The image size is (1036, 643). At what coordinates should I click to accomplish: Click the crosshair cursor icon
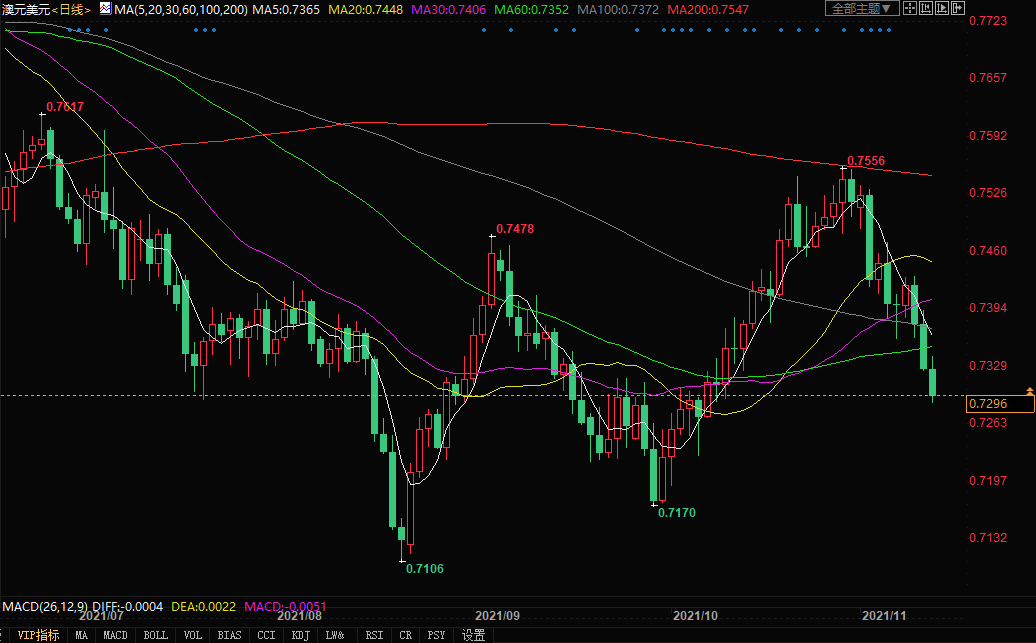[910, 8]
